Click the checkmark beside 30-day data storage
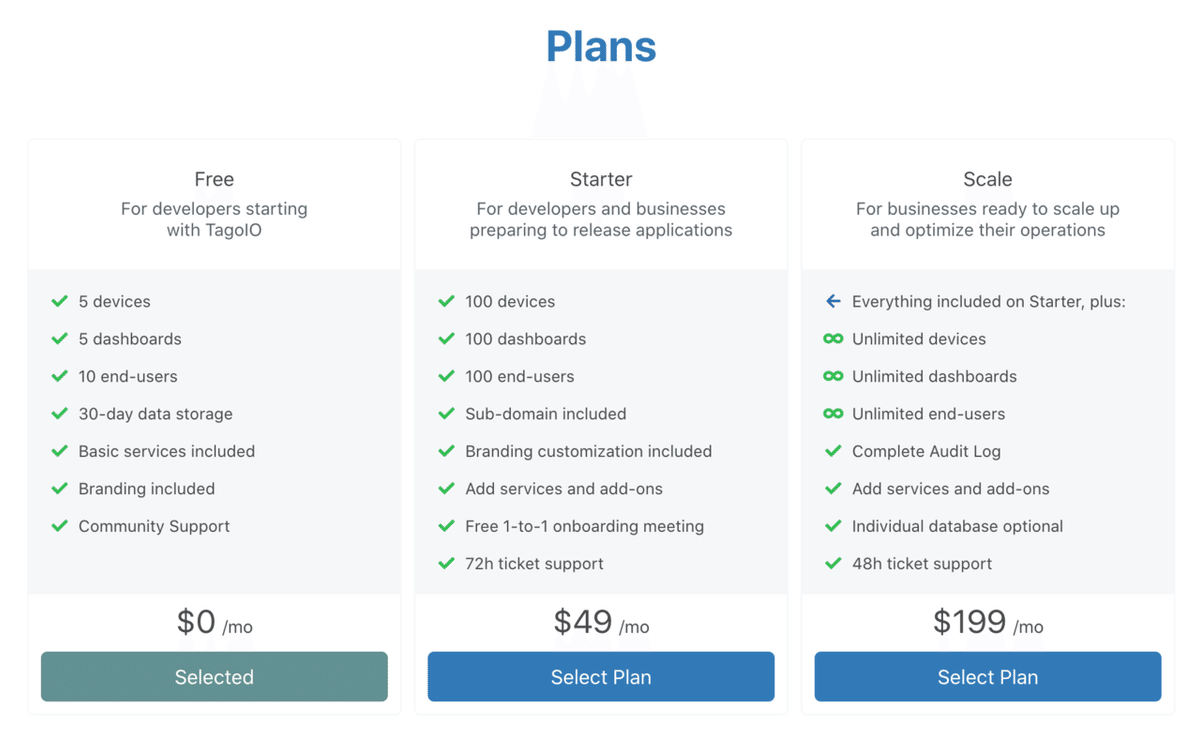Screen dimensions: 1200x739 click(x=60, y=414)
